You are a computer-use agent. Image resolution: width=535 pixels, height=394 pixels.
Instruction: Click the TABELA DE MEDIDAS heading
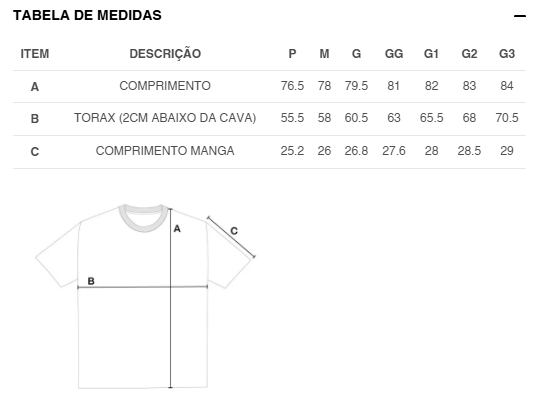click(87, 15)
